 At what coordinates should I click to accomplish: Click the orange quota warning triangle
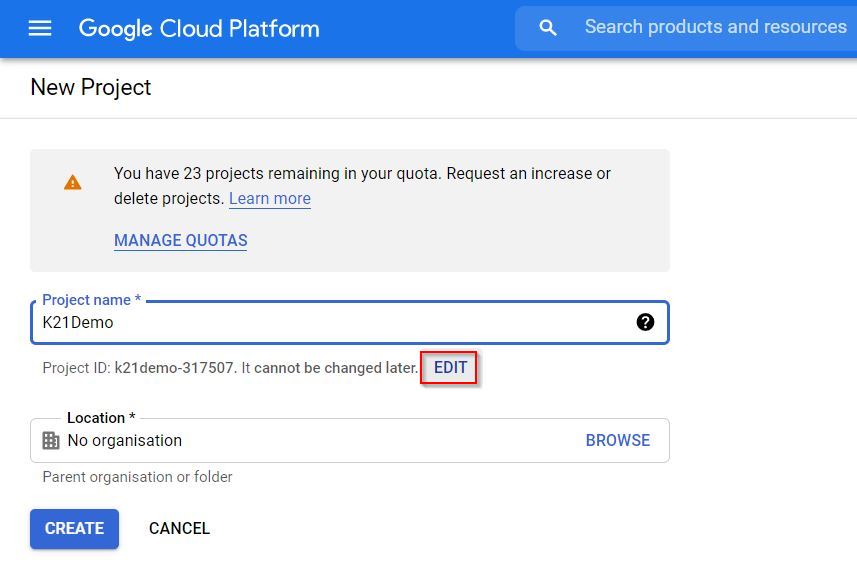click(73, 183)
